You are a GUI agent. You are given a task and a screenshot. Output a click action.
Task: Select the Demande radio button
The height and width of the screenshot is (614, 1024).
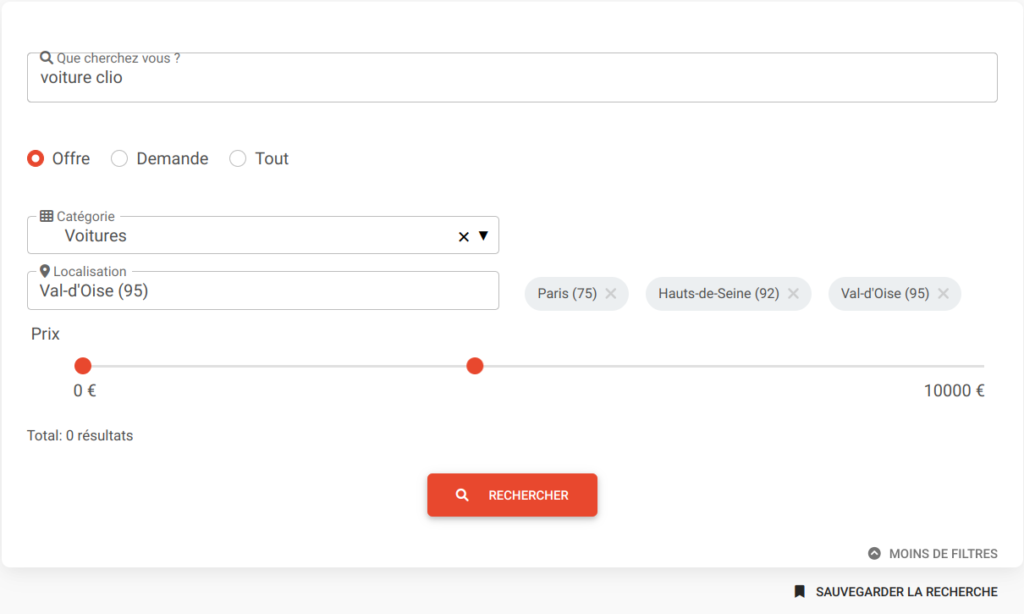119,158
